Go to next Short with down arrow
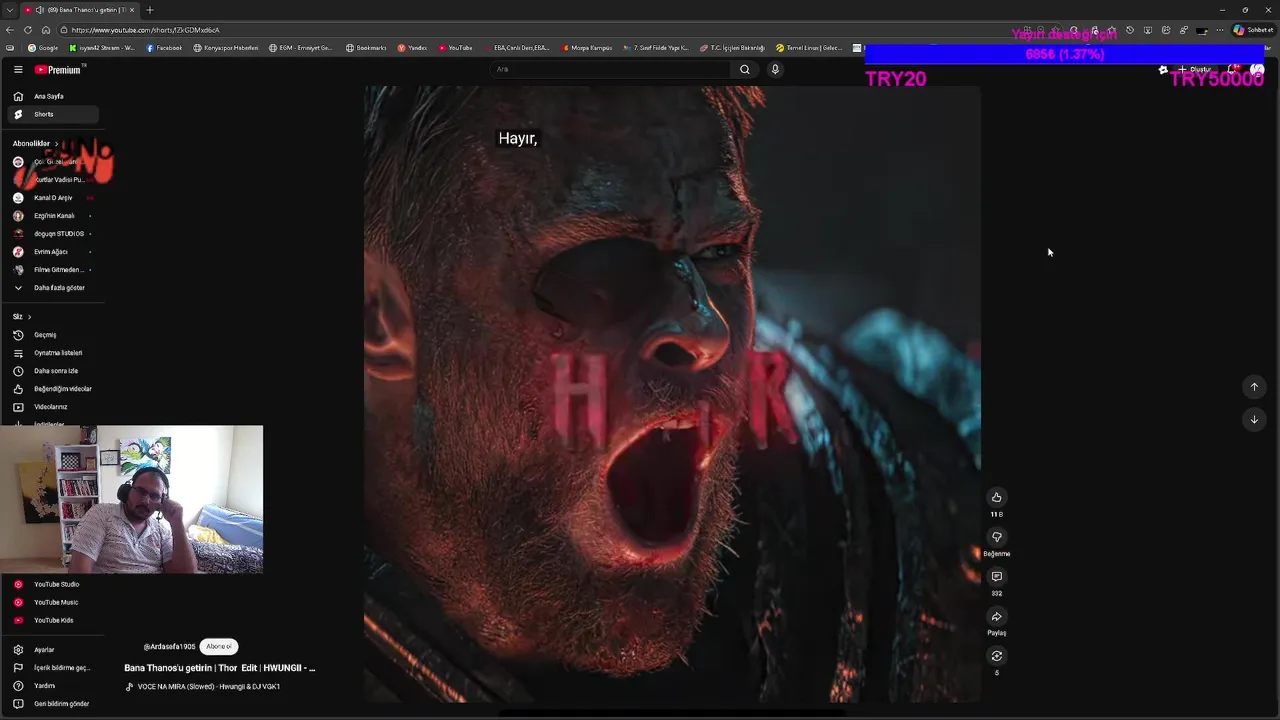 pyautogui.click(x=1254, y=419)
